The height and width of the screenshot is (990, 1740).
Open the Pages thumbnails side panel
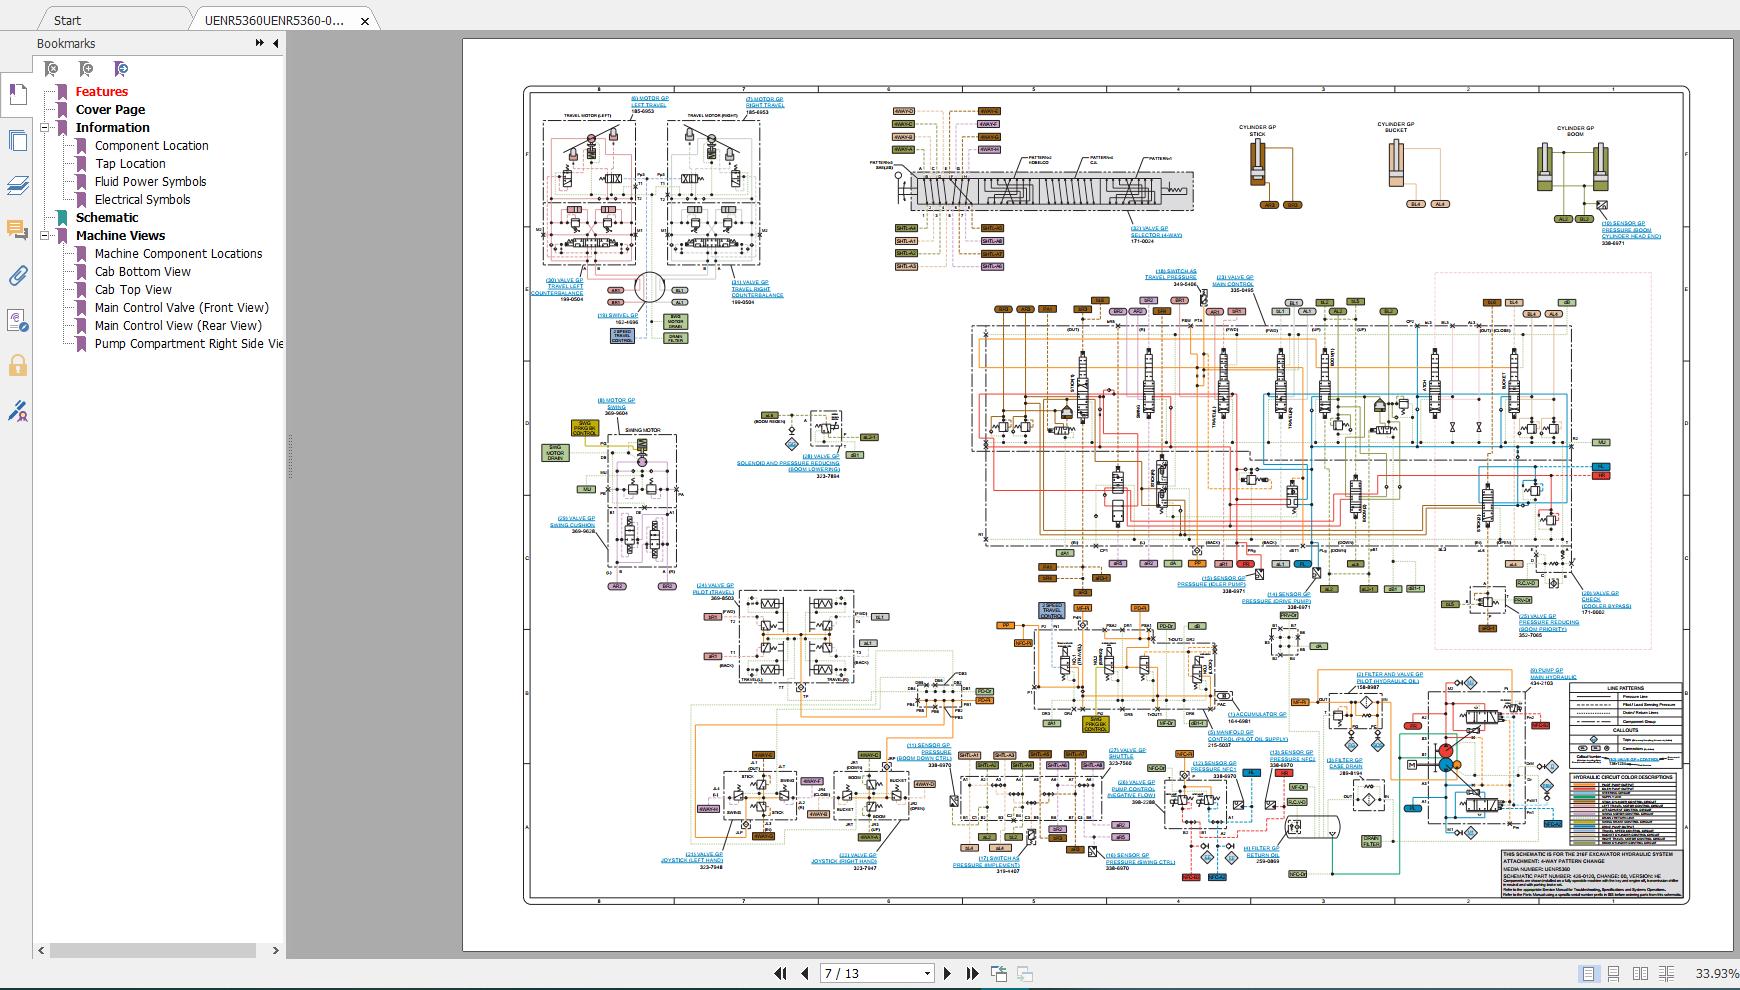(x=17, y=141)
